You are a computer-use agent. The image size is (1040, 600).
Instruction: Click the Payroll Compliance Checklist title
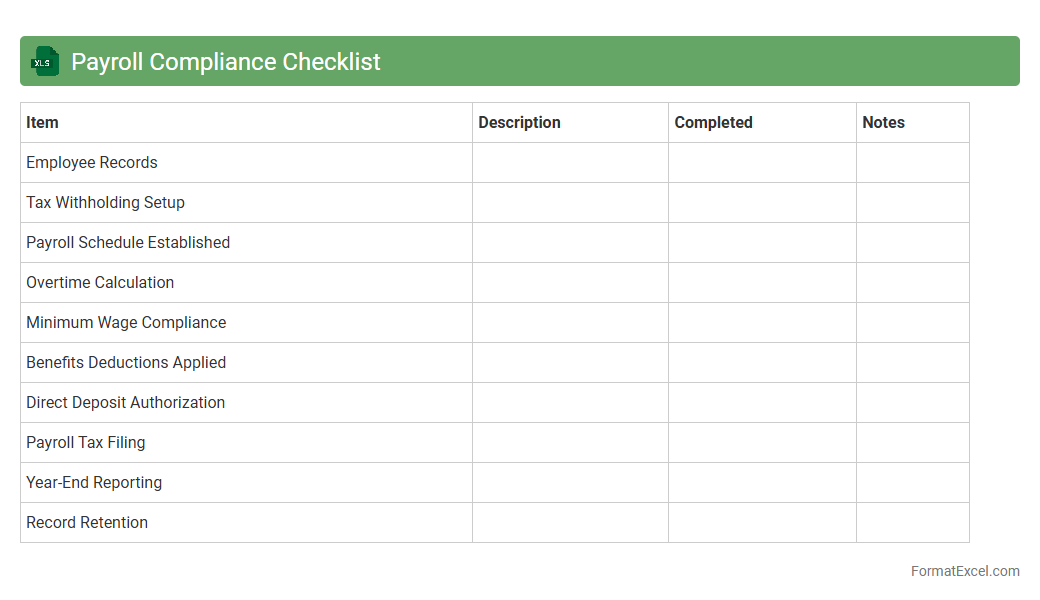point(226,62)
